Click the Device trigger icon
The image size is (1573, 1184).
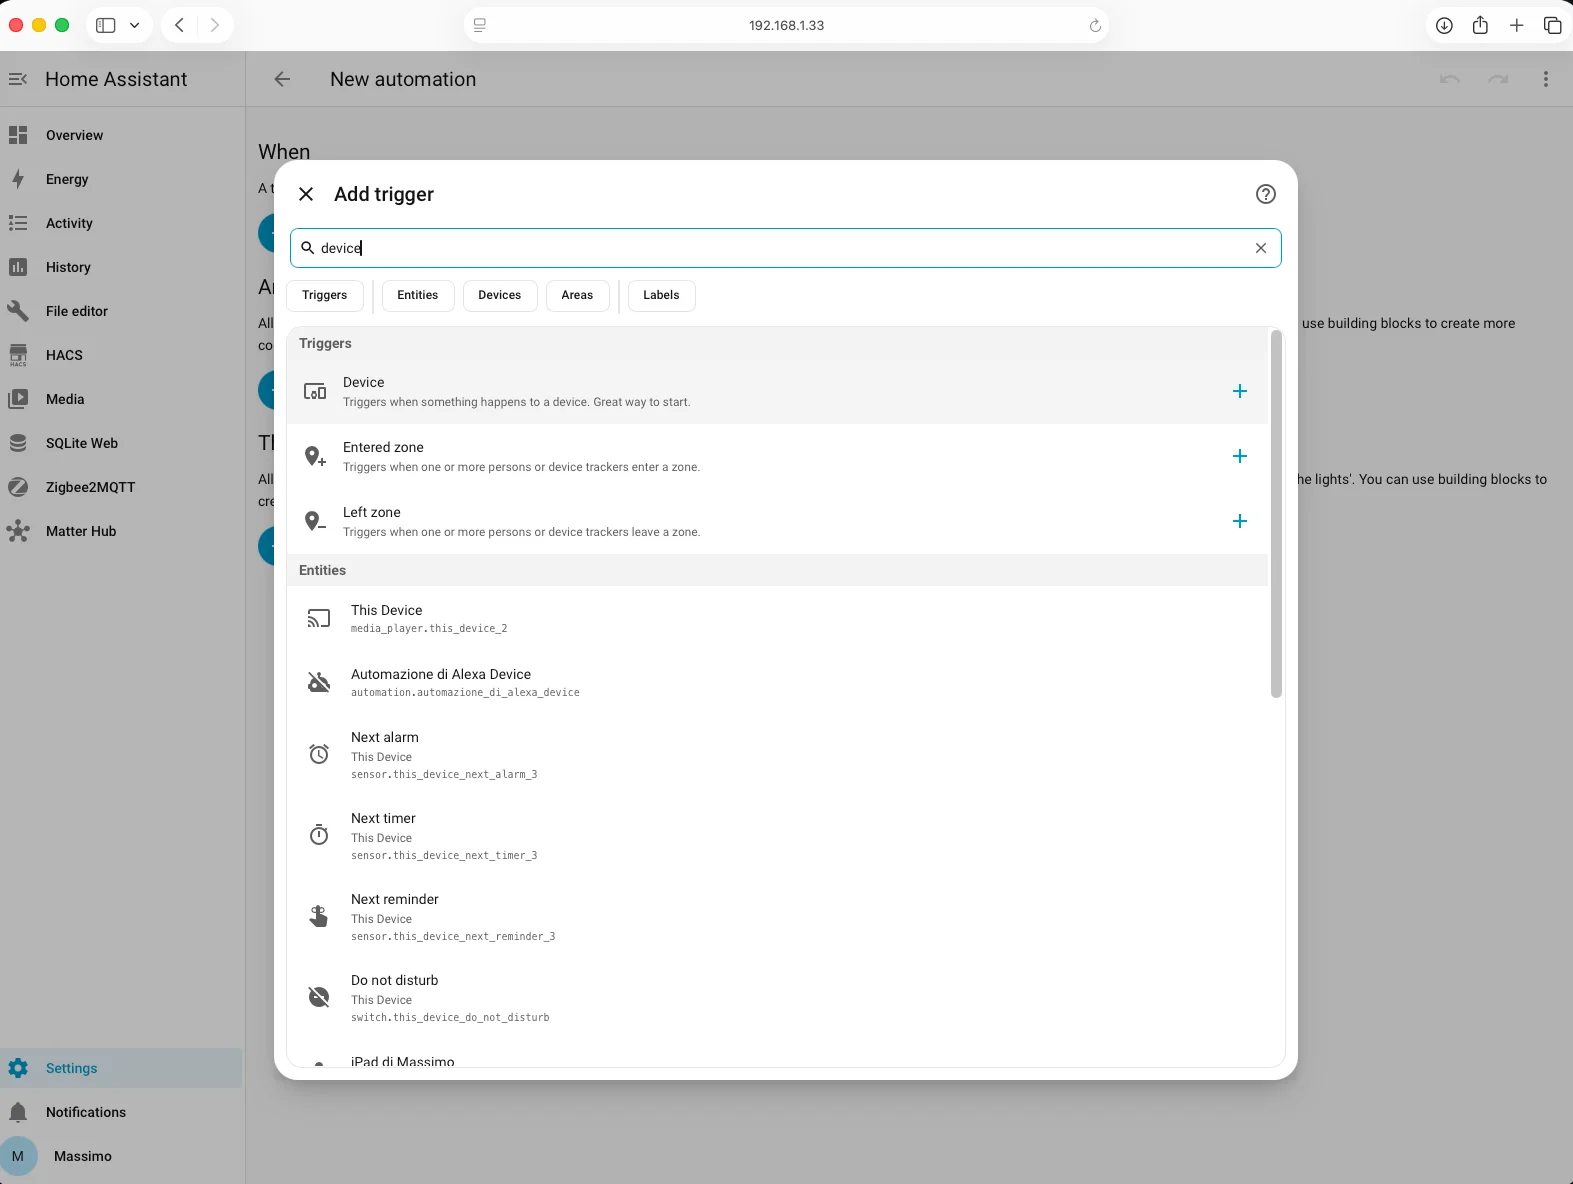pyautogui.click(x=315, y=391)
